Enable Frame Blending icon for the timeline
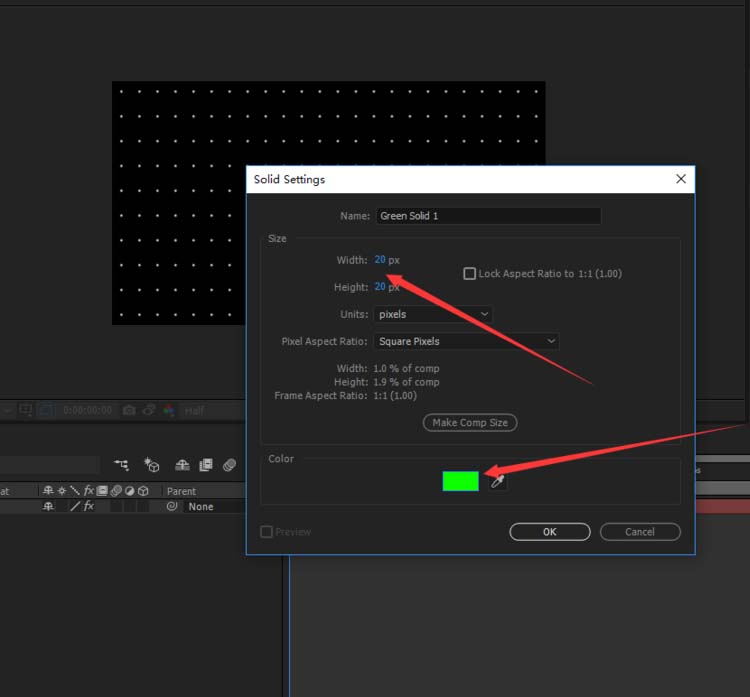 click(206, 465)
